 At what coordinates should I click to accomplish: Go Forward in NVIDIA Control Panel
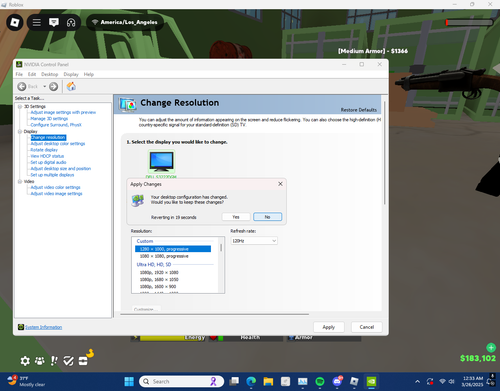[53, 87]
